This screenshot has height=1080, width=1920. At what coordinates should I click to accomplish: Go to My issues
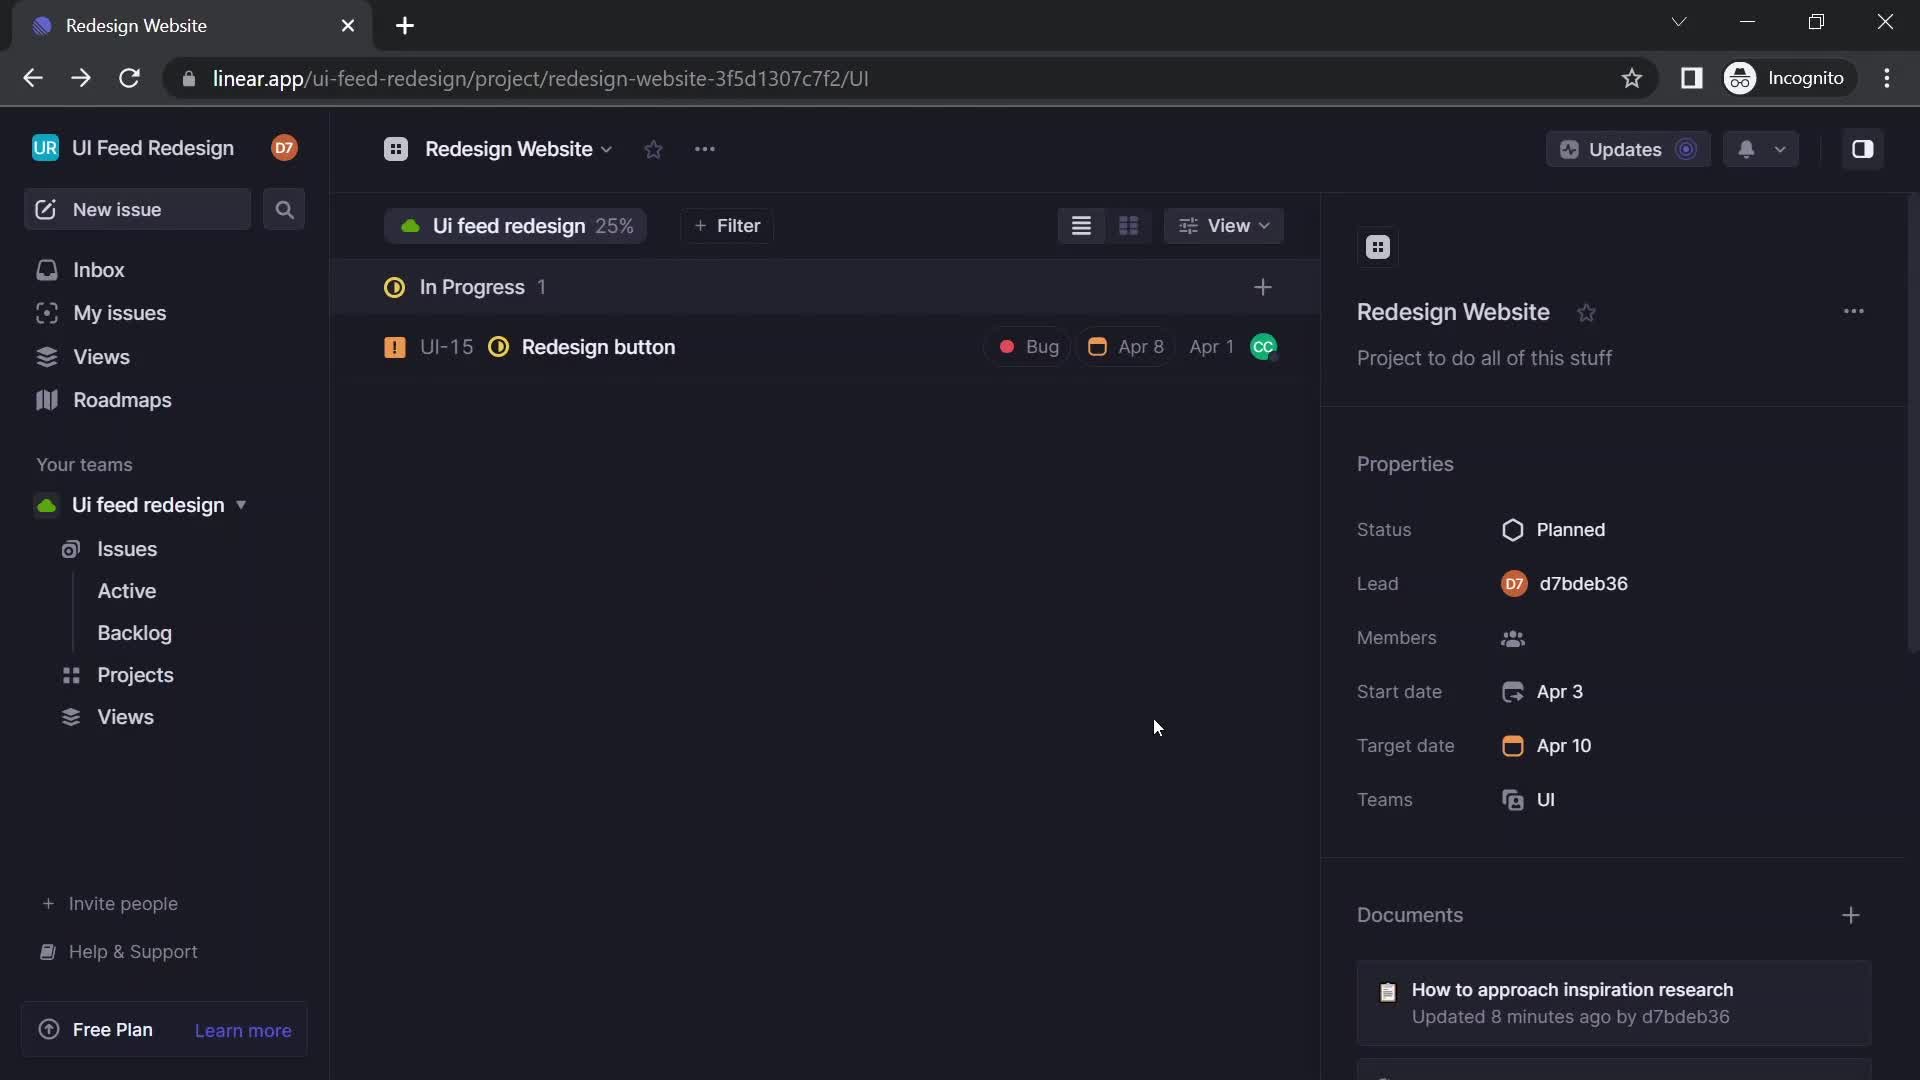[x=119, y=313]
